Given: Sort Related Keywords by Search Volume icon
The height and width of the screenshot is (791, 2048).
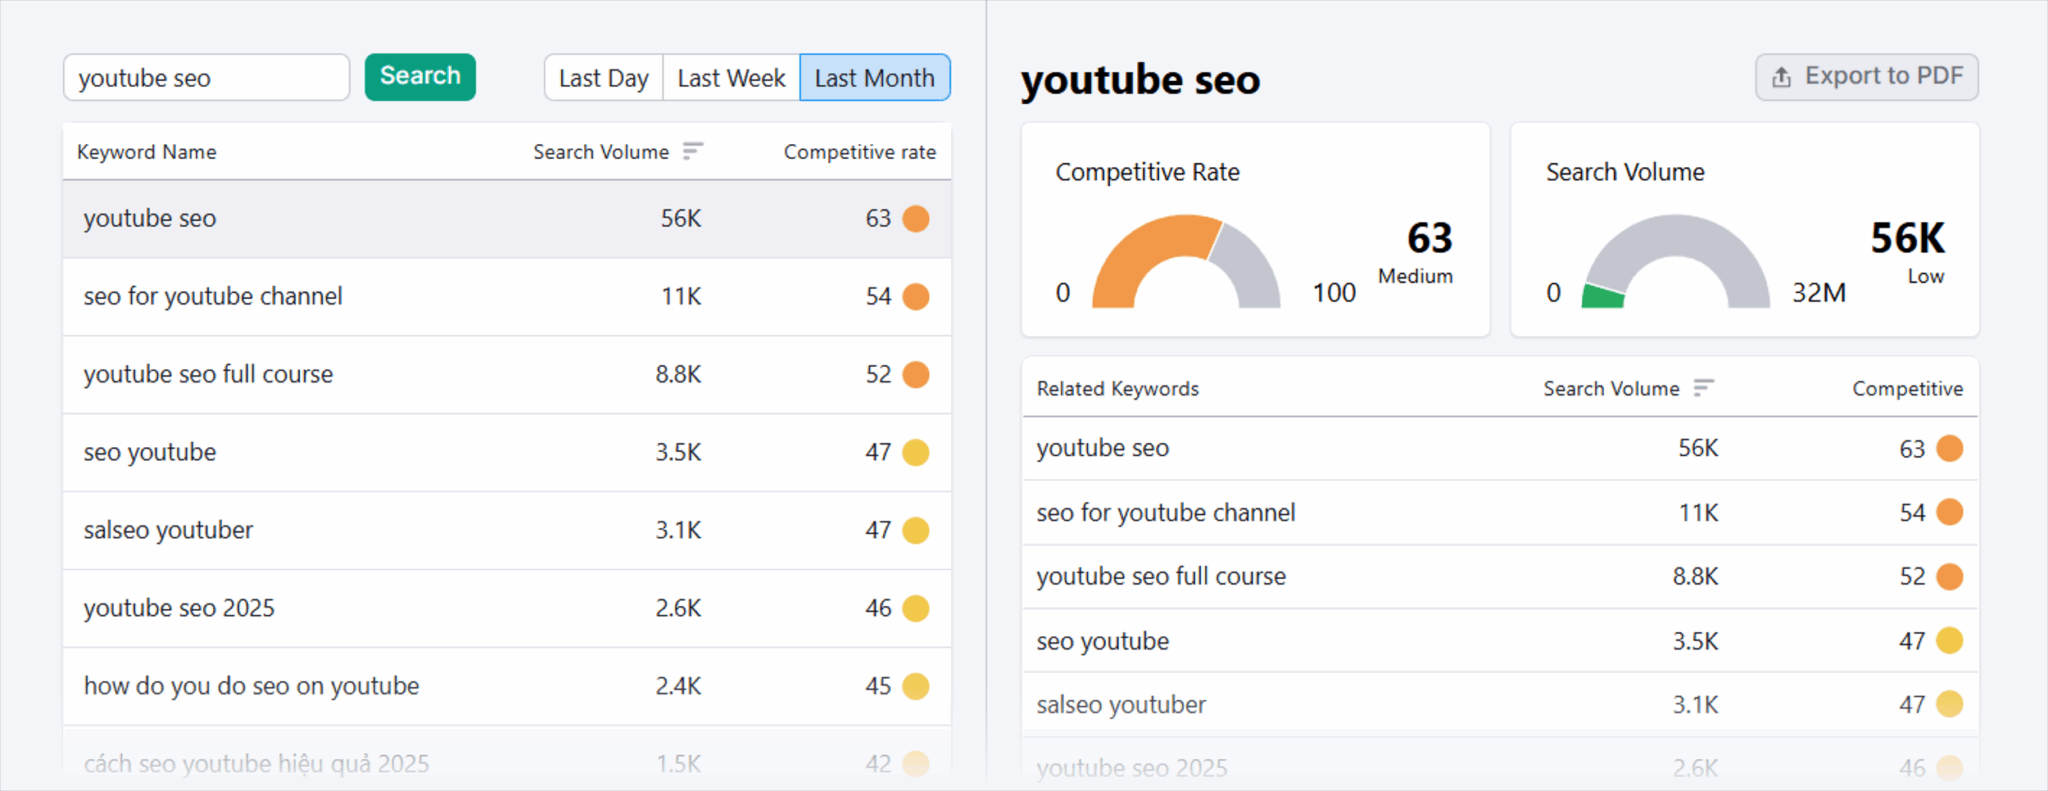Looking at the screenshot, I should pyautogui.click(x=1704, y=388).
